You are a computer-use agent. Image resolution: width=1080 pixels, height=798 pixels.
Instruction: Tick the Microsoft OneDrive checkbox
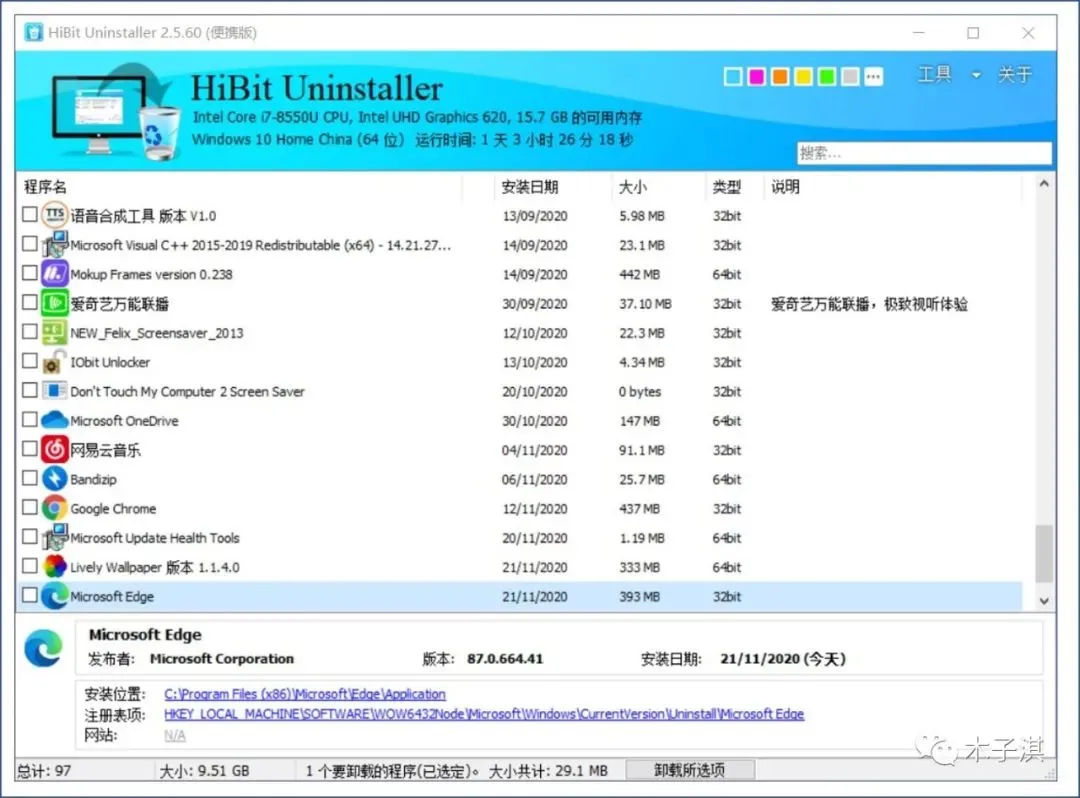click(29, 419)
